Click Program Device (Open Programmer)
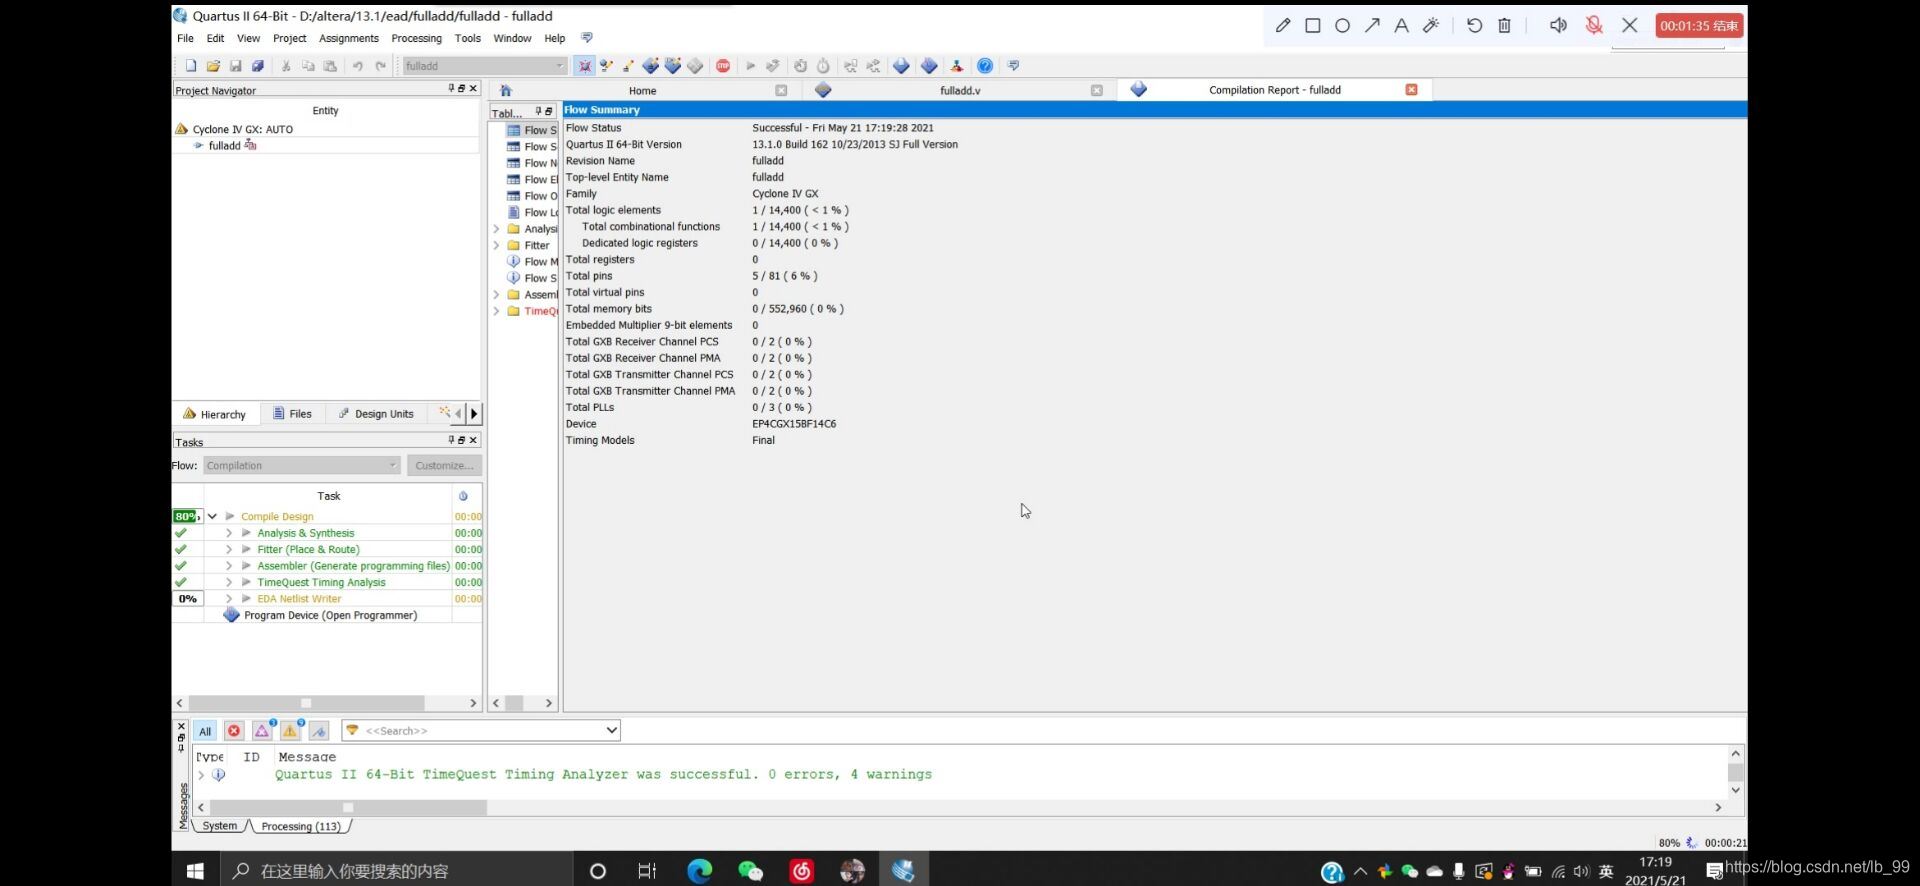This screenshot has width=1920, height=886. click(x=330, y=615)
